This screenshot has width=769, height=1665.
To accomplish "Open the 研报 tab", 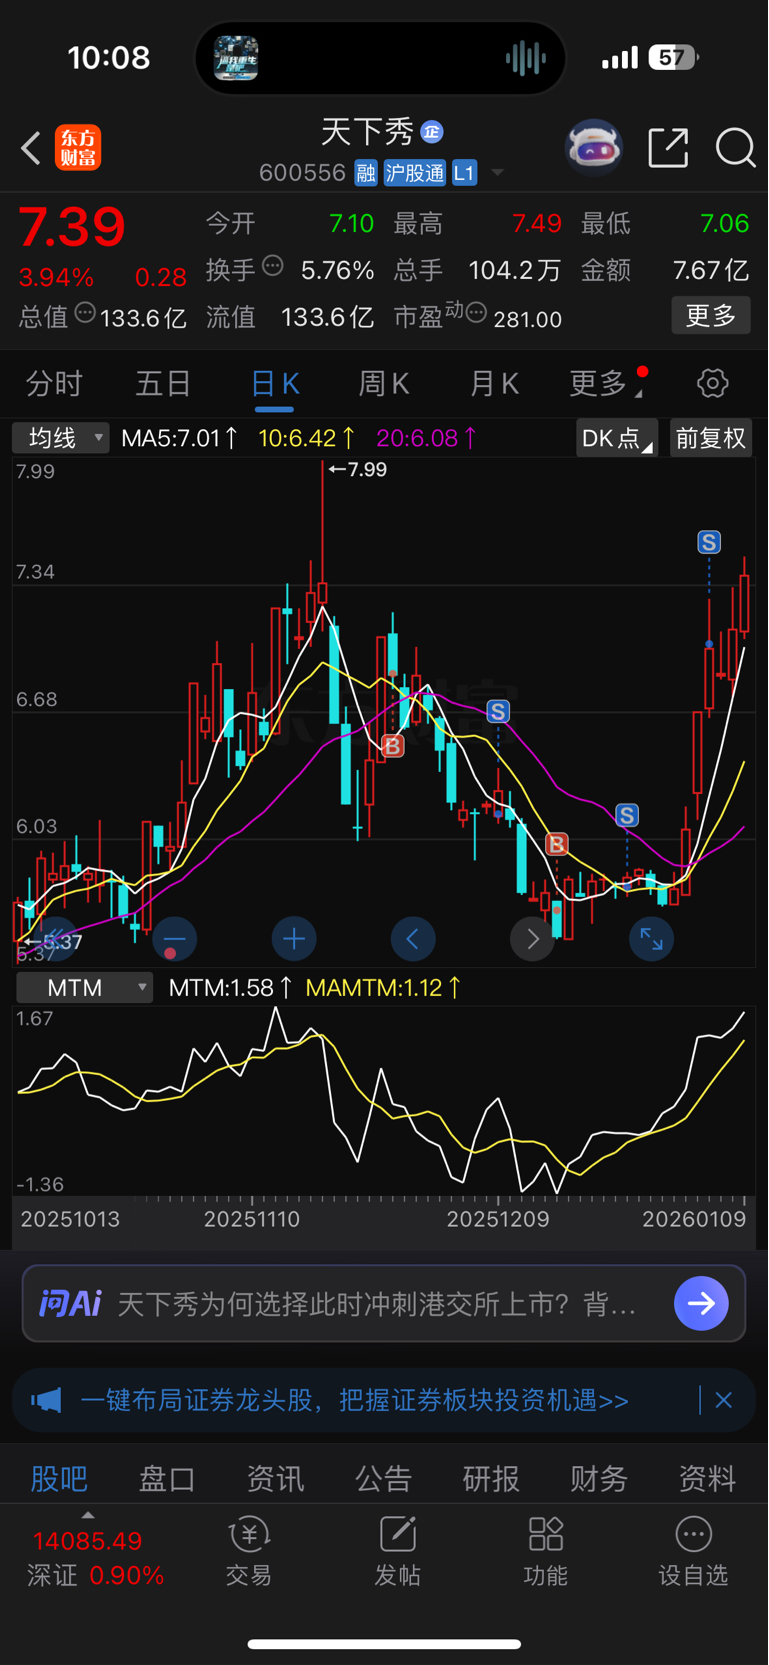I will point(491,1479).
